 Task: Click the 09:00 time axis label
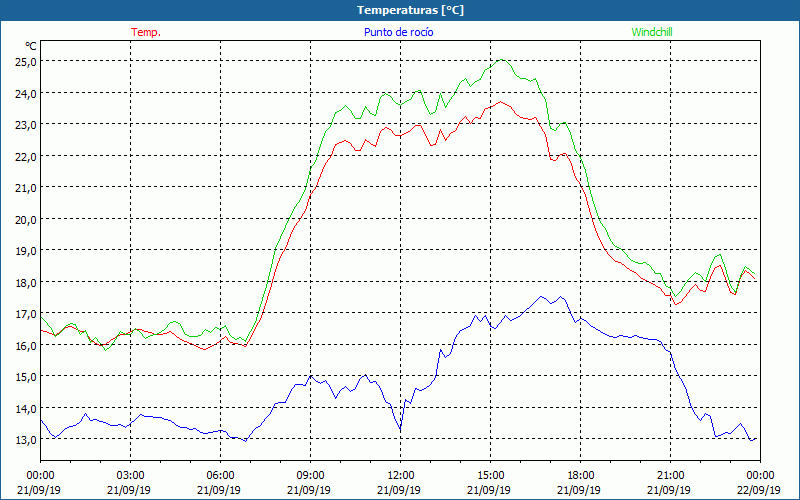pyautogui.click(x=310, y=476)
